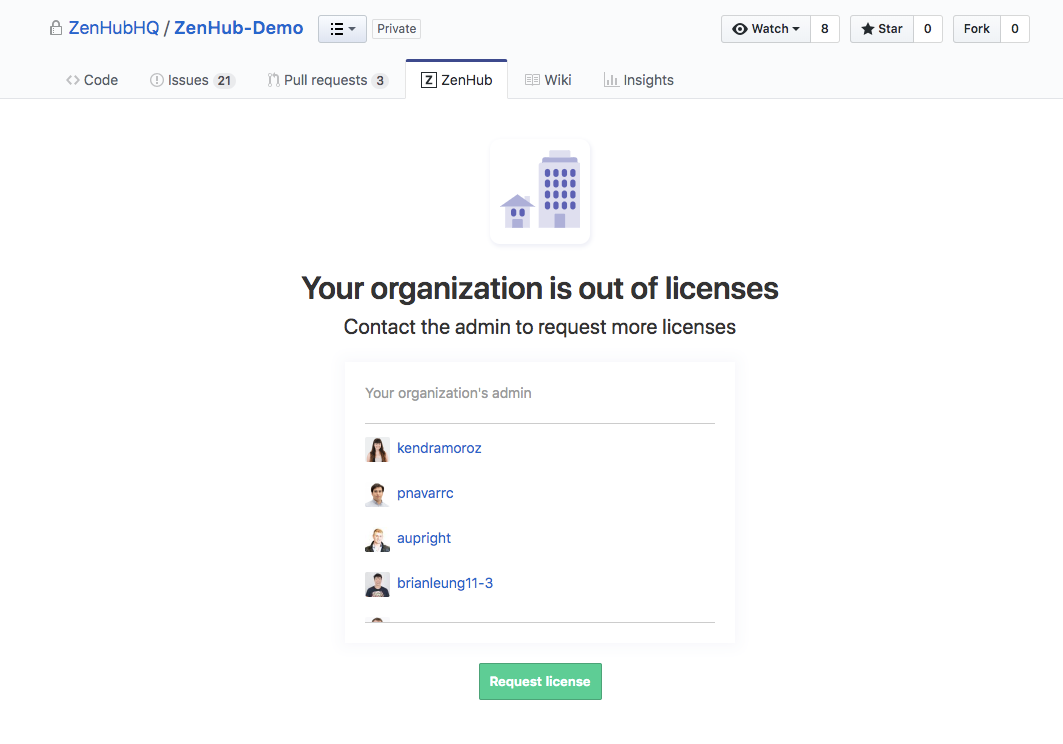The width and height of the screenshot is (1063, 744).
Task: Open admin aupright's profile
Action: point(424,538)
